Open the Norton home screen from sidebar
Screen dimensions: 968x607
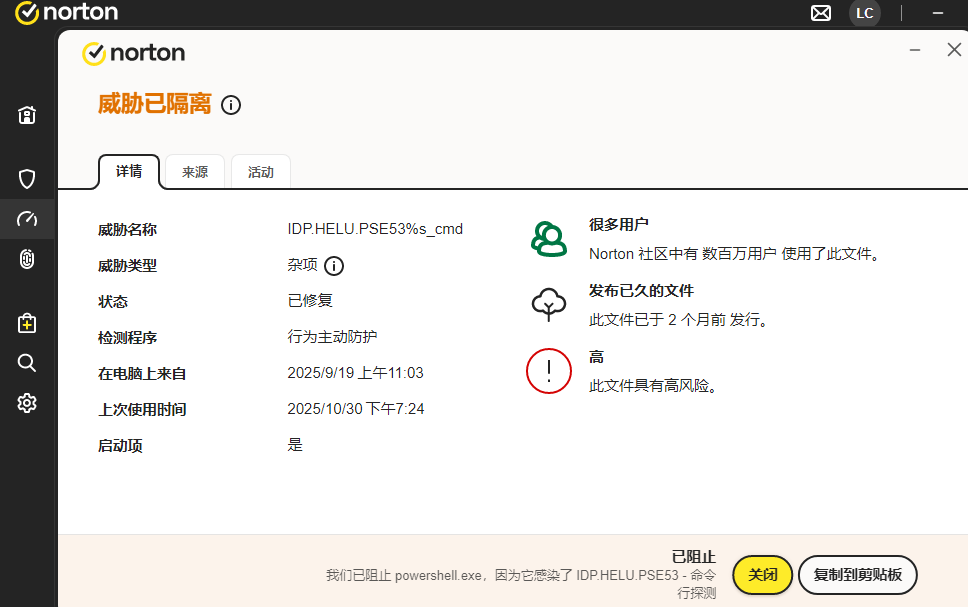coord(26,115)
